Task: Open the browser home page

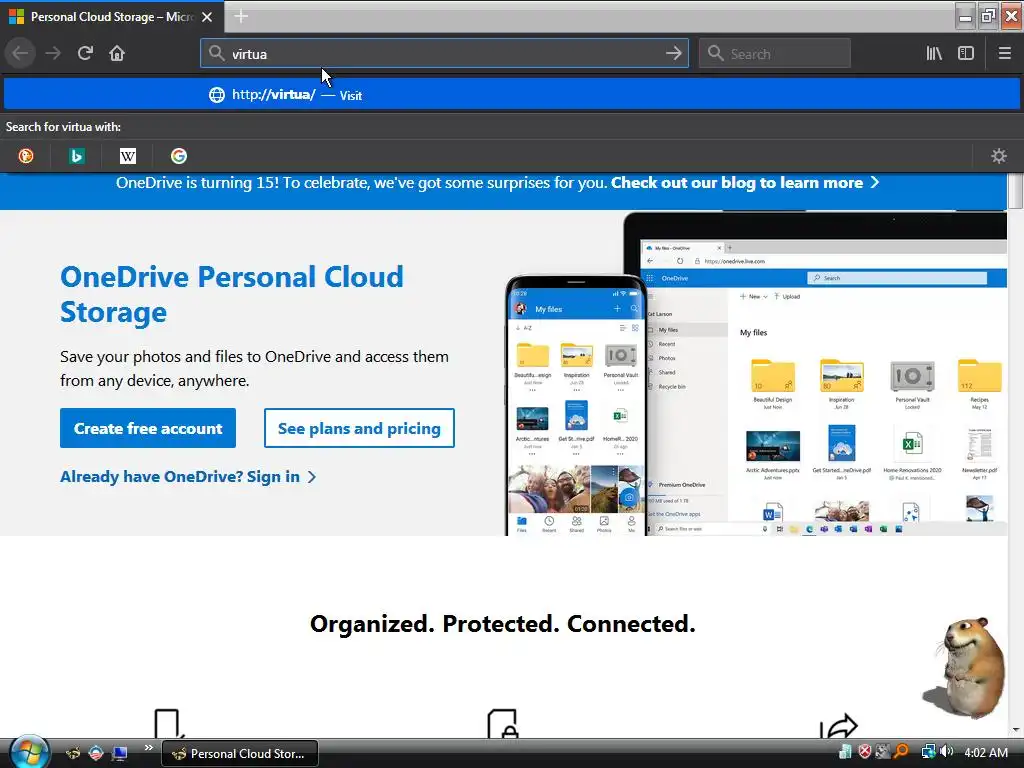Action: click(x=117, y=54)
